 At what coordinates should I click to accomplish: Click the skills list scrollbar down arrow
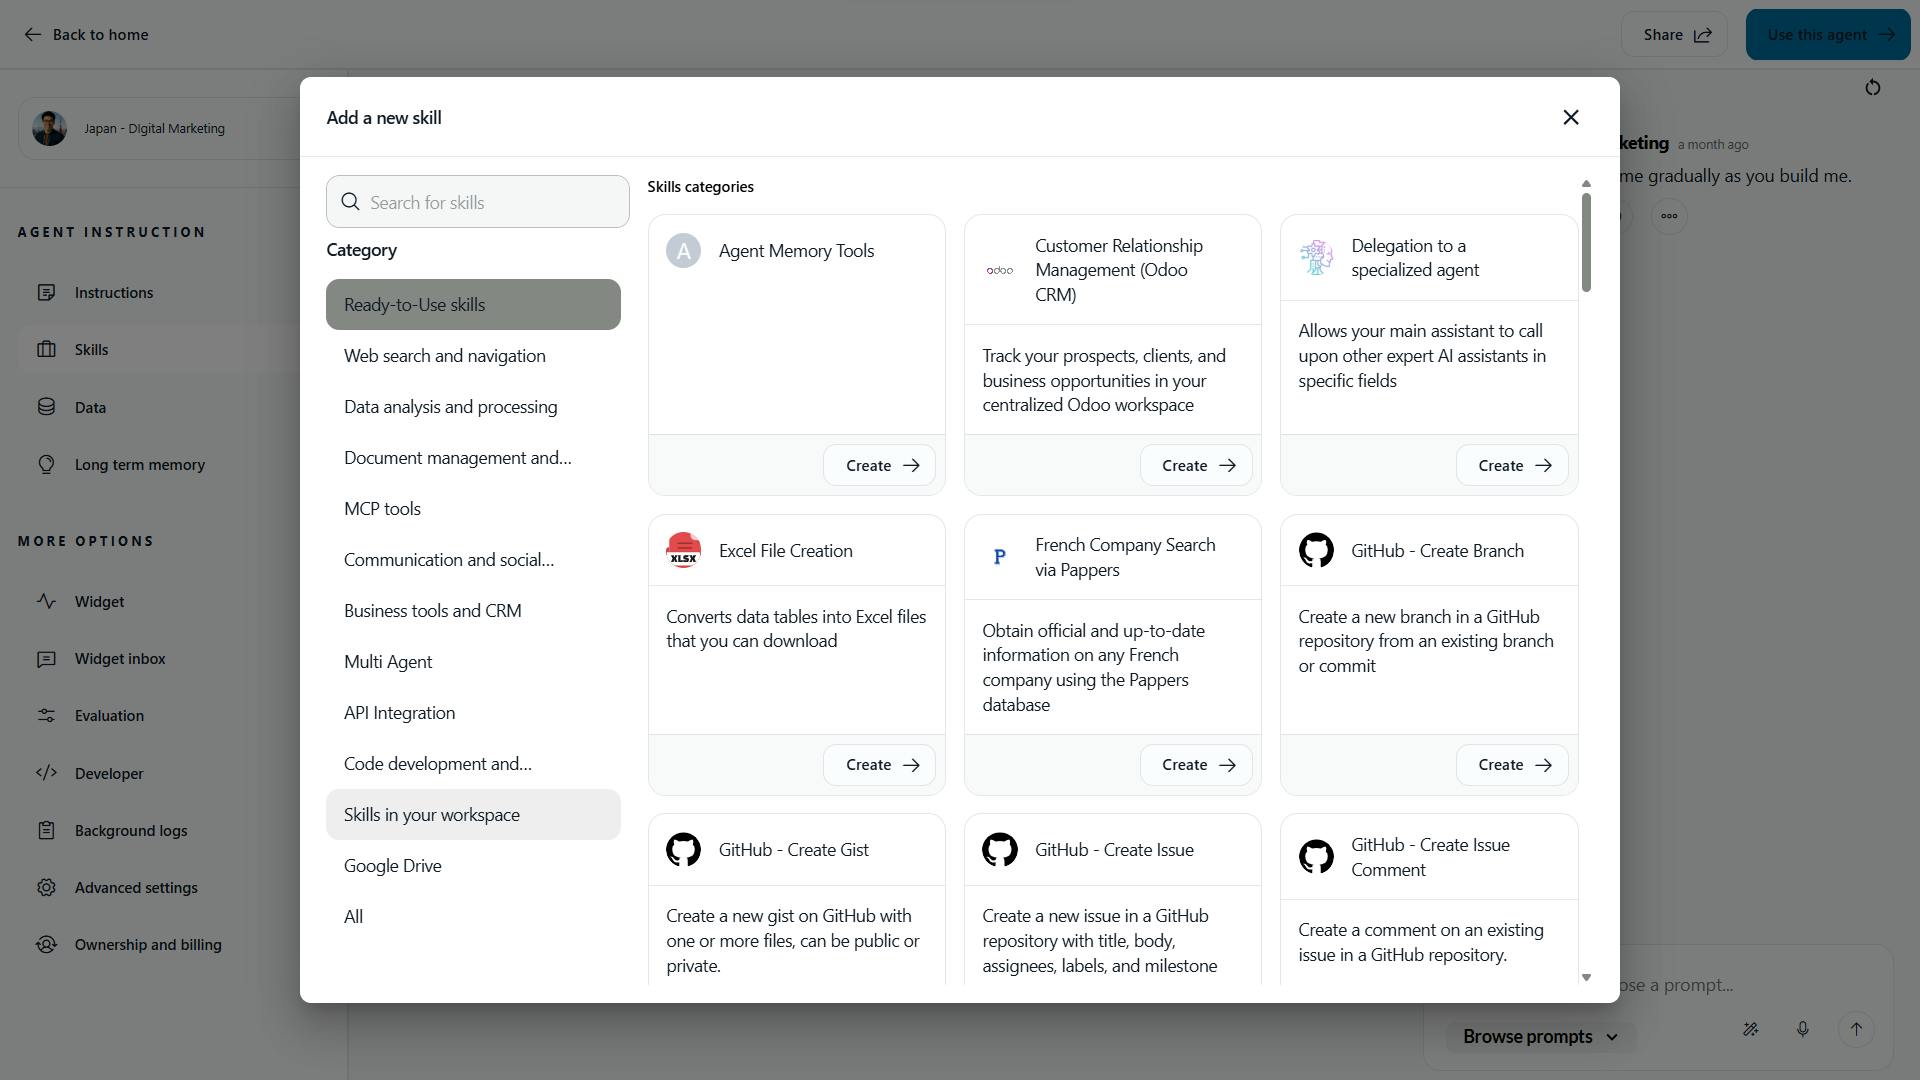coord(1586,977)
